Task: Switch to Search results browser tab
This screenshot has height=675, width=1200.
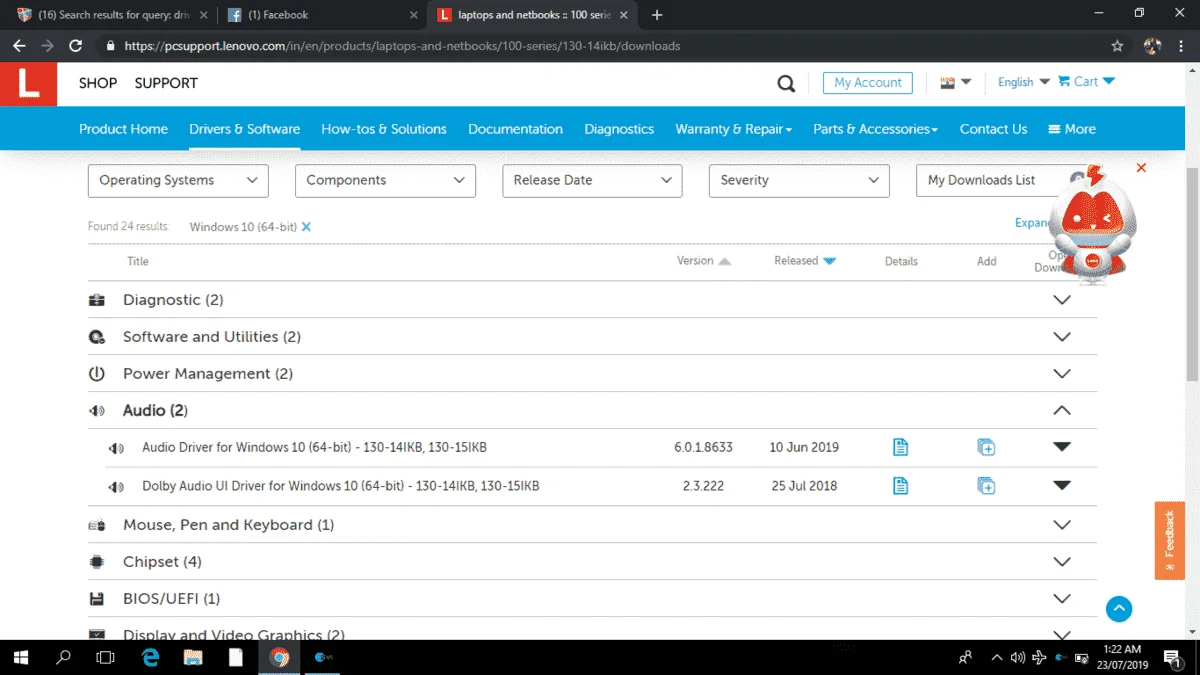Action: pos(112,15)
